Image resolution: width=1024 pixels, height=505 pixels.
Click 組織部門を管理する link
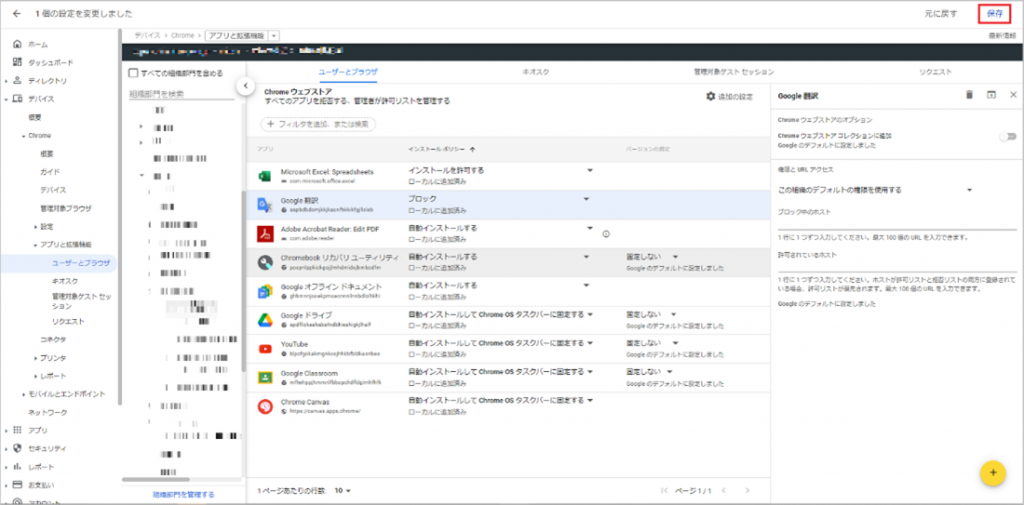(x=183, y=495)
